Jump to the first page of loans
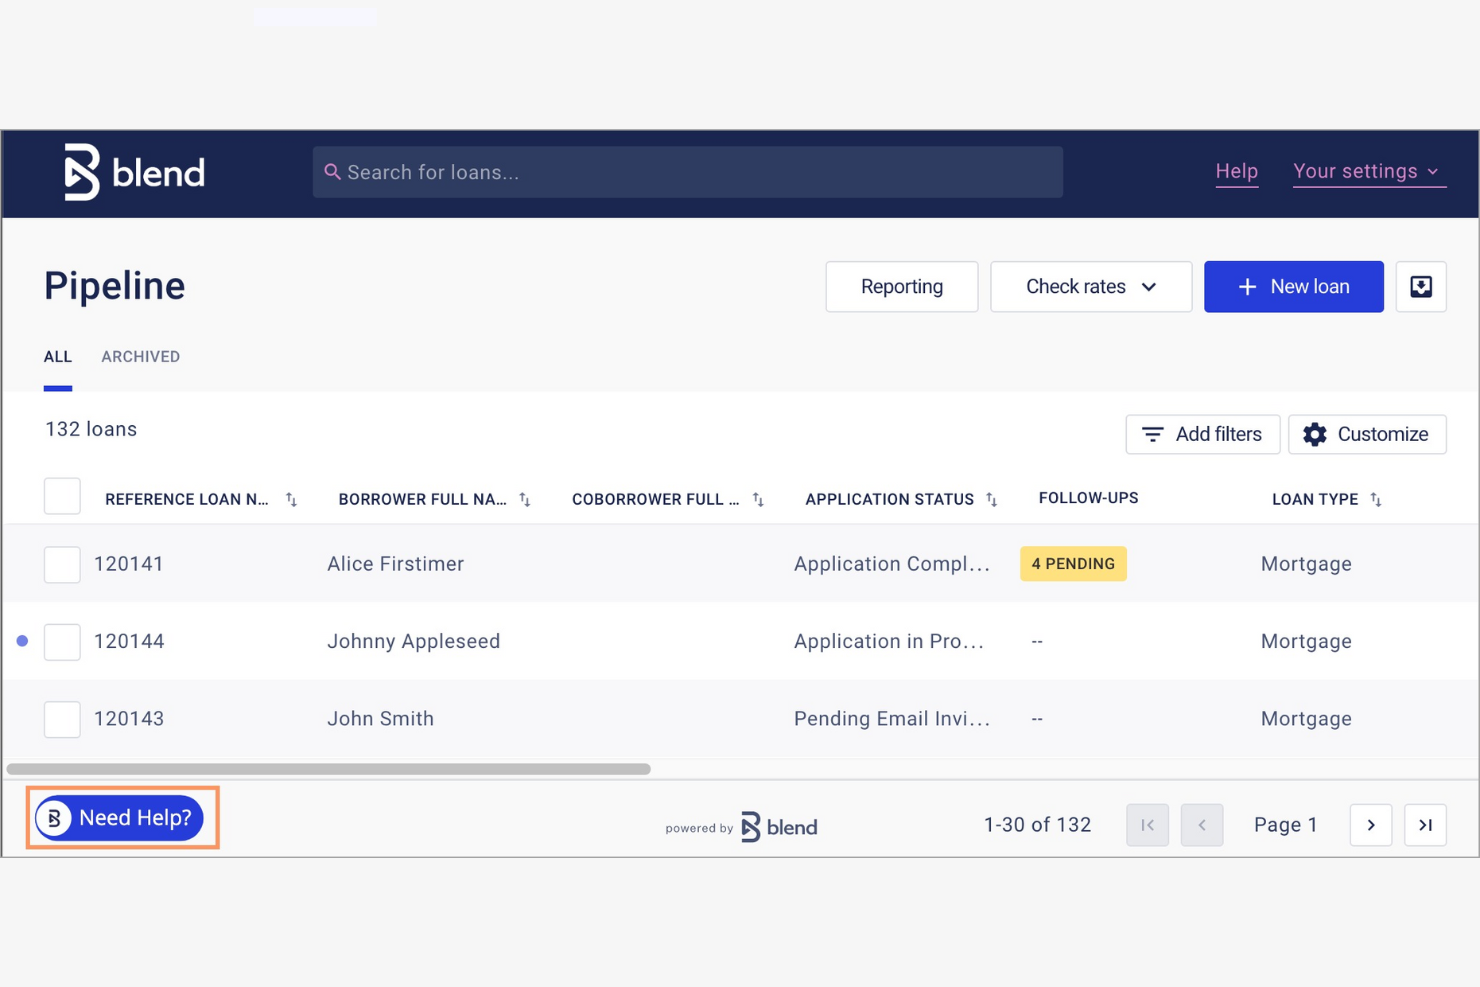Screen dimensions: 1480x987 coord(1147,824)
